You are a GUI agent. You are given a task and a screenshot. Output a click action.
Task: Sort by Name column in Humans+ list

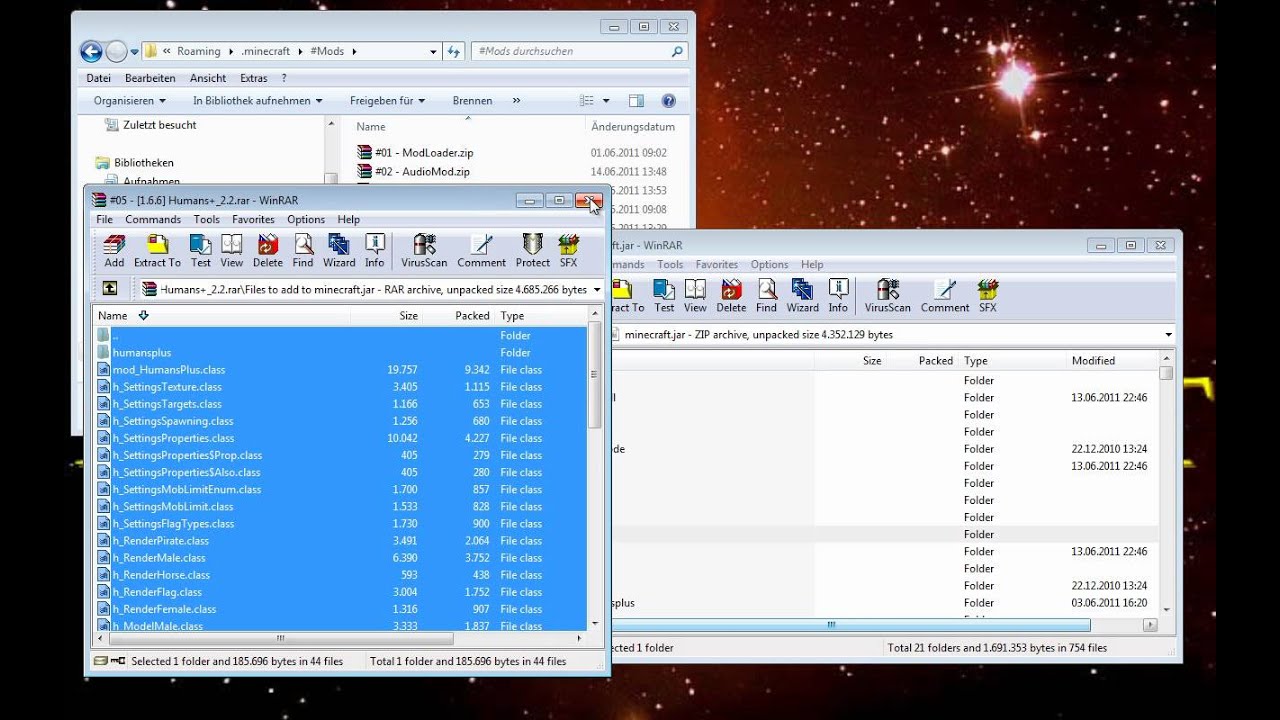pyautogui.click(x=222, y=315)
